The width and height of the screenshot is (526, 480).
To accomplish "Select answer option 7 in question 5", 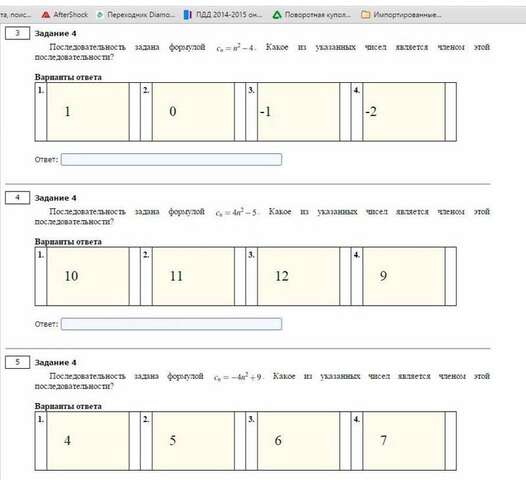I will pyautogui.click(x=404, y=441).
